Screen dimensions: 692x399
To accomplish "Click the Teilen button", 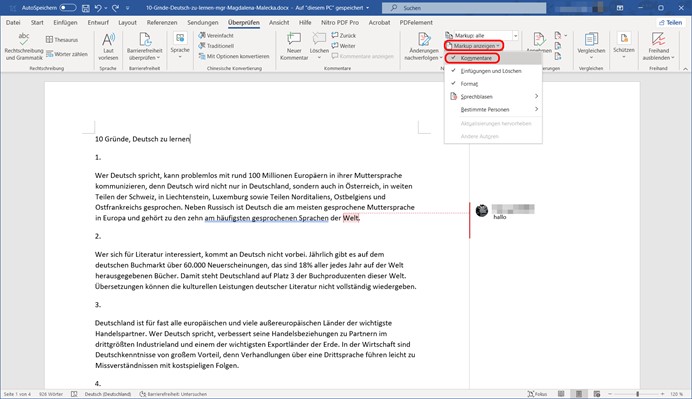I will coord(671,23).
